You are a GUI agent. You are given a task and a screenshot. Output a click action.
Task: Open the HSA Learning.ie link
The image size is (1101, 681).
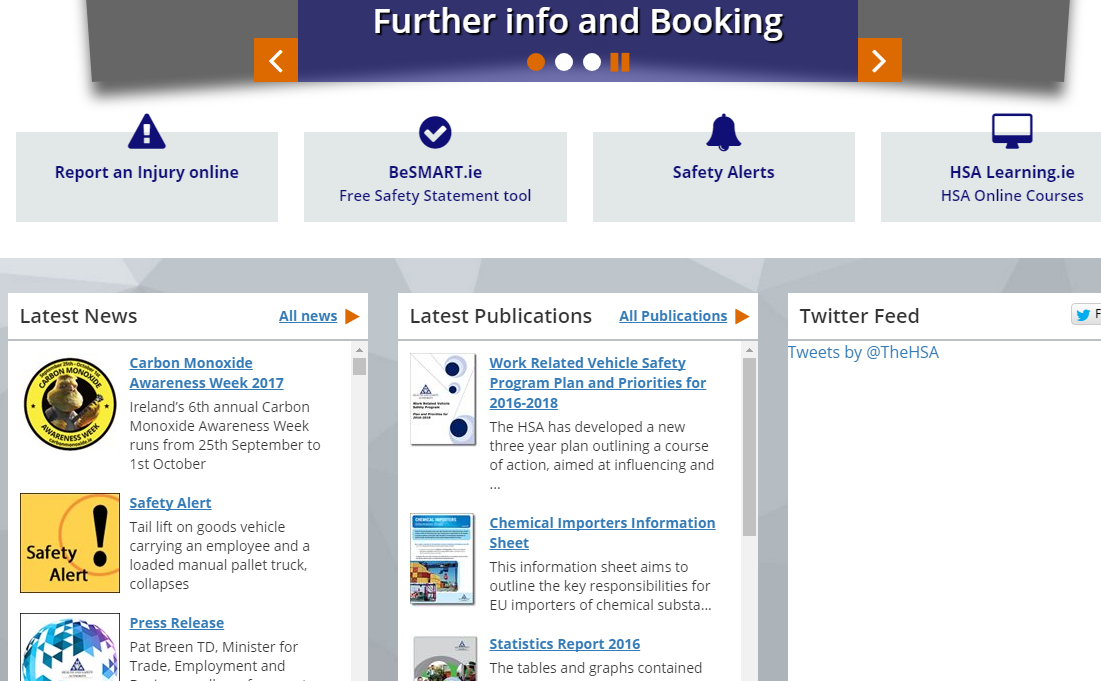1012,173
